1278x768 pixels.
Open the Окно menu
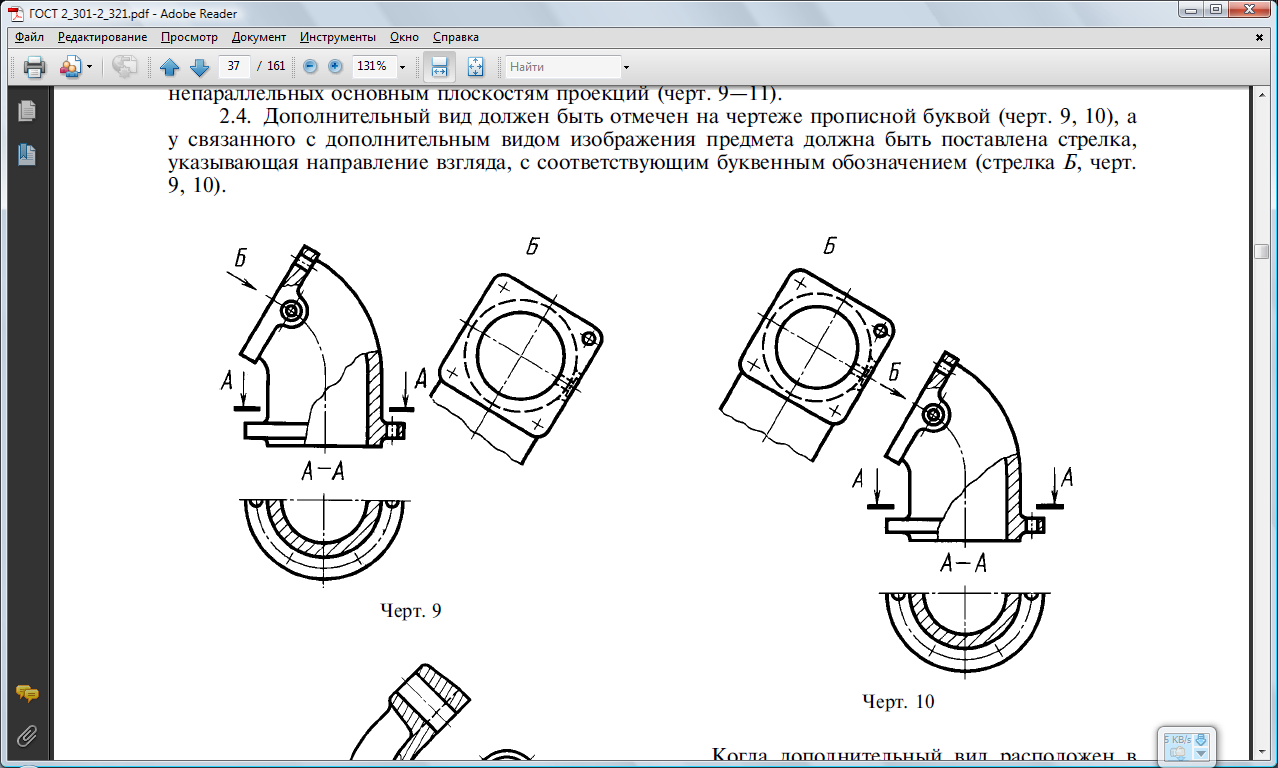pos(404,37)
